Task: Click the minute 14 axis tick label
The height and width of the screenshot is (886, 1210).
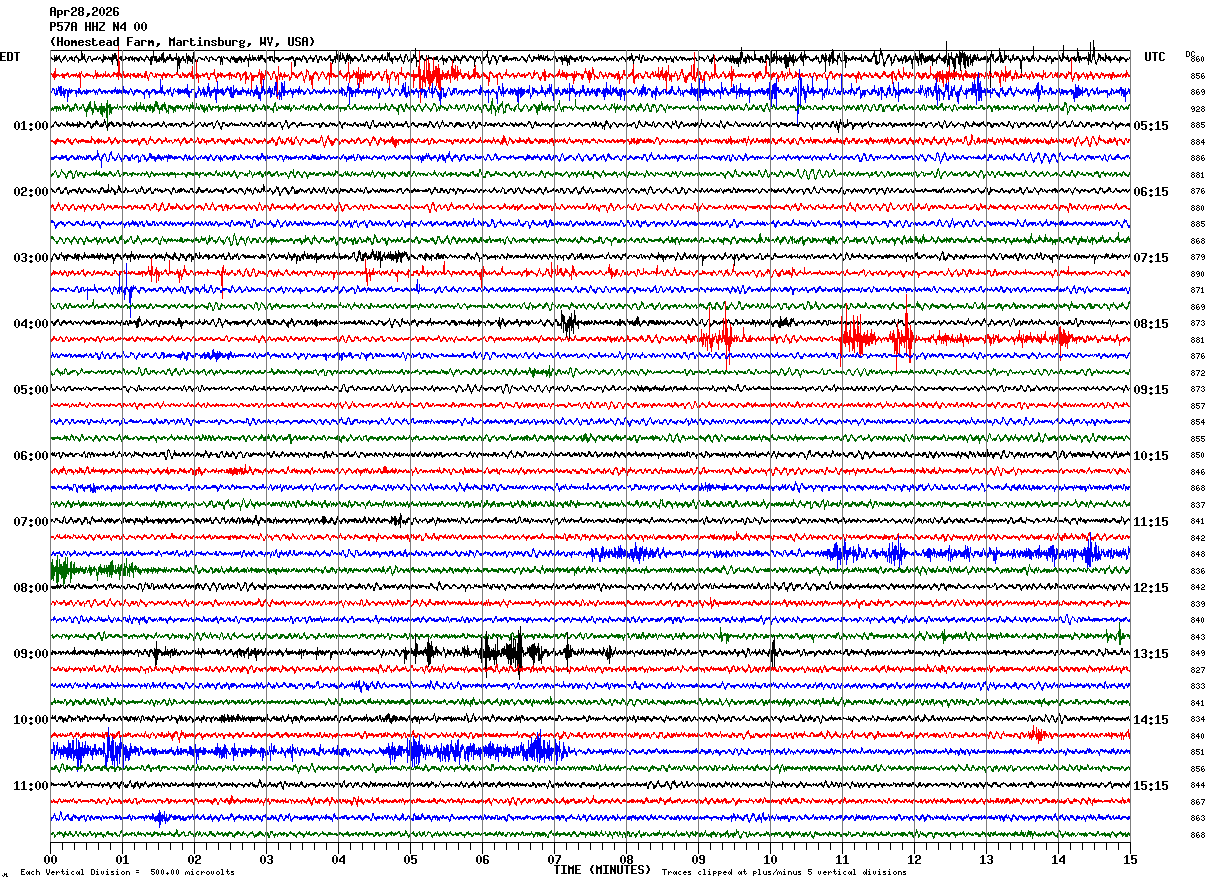Action: click(1058, 859)
